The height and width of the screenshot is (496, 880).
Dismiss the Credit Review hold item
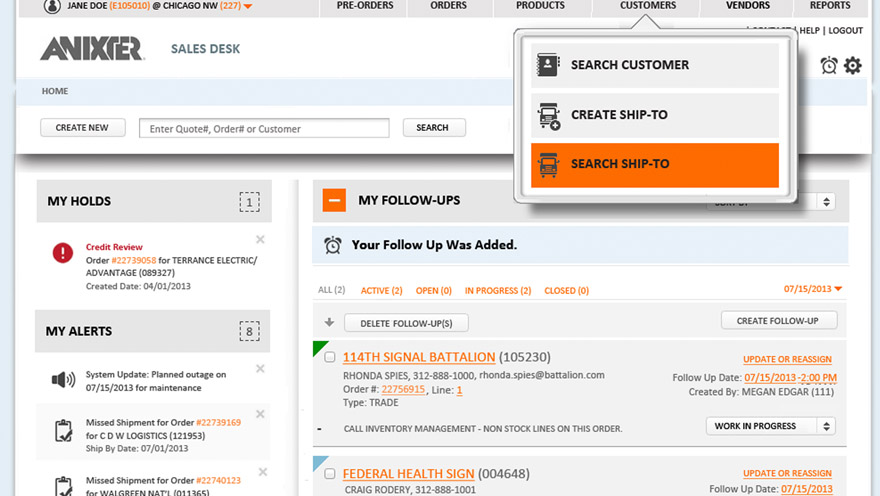pos(260,240)
